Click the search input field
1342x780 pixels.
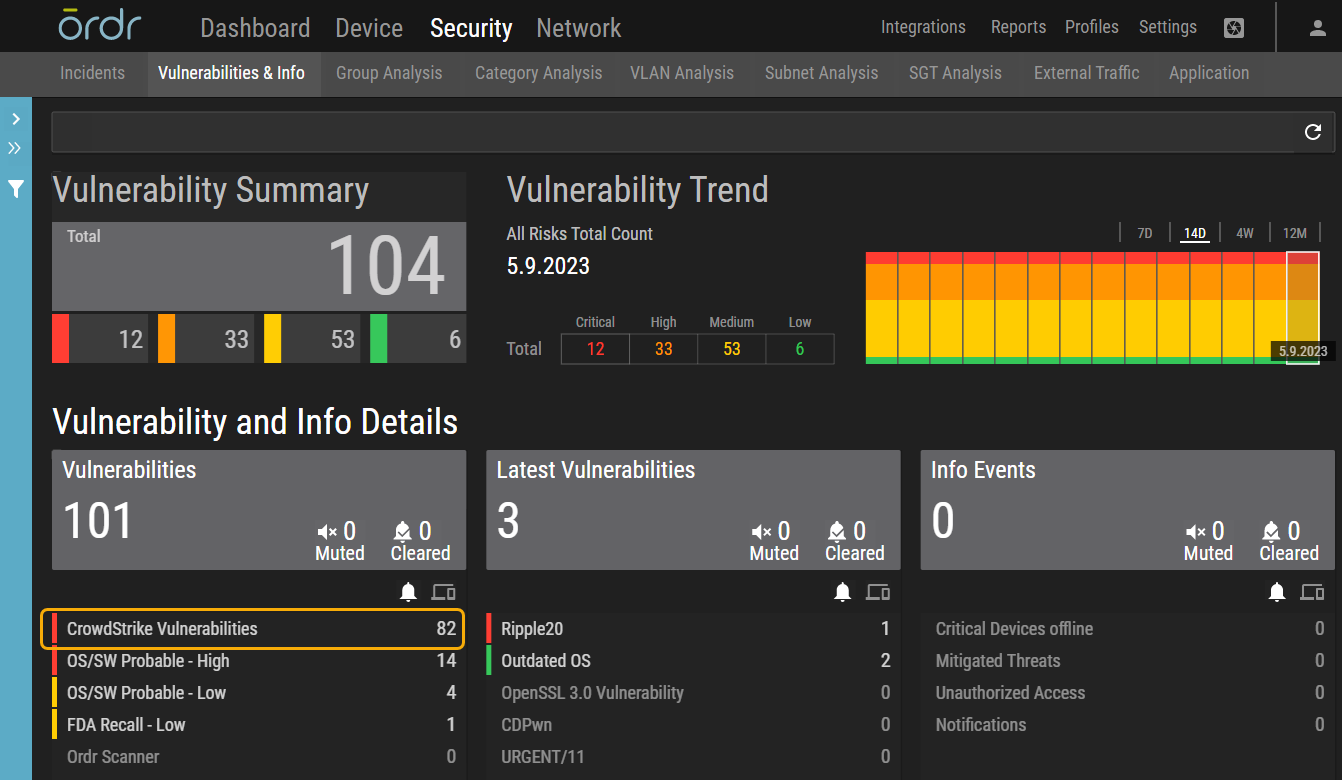tap(600, 131)
